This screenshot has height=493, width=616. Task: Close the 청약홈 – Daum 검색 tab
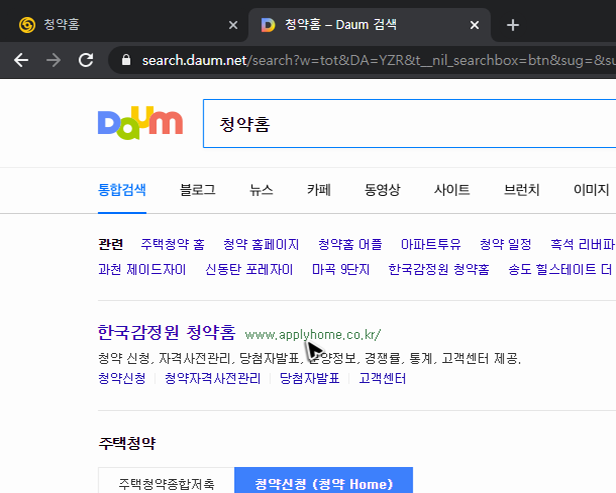tap(475, 25)
